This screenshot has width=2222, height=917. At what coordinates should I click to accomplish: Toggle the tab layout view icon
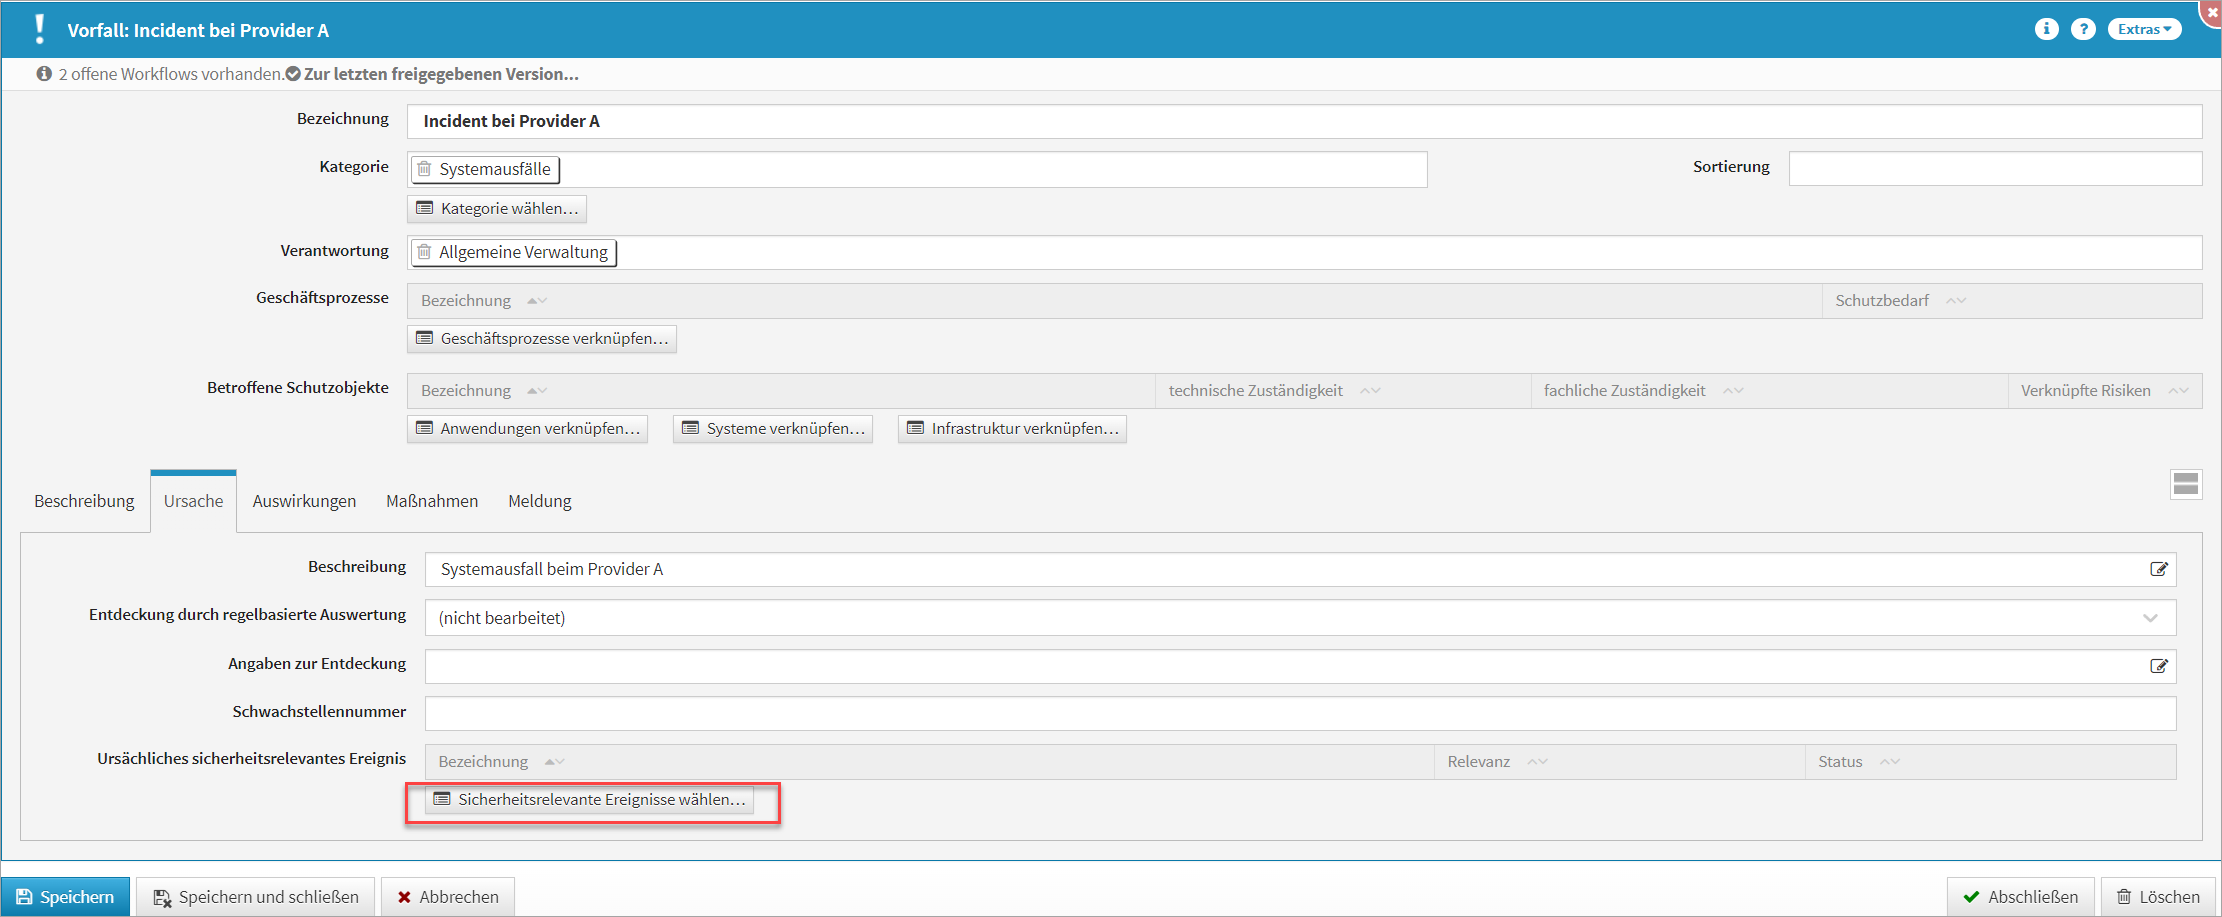[x=2185, y=484]
